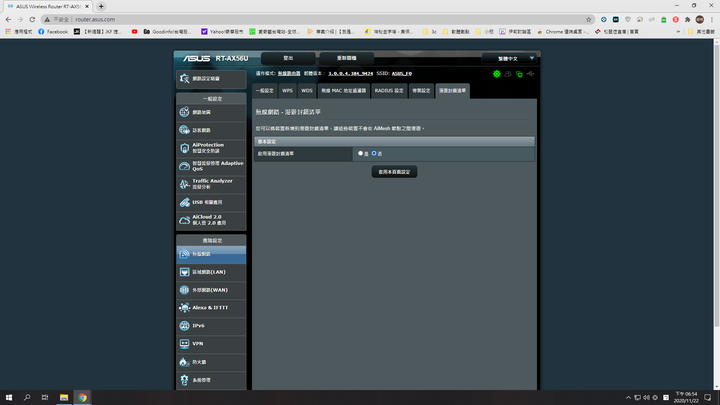Open the IPv6 settings icon
Image resolution: width=720 pixels, height=405 pixels.
point(185,326)
